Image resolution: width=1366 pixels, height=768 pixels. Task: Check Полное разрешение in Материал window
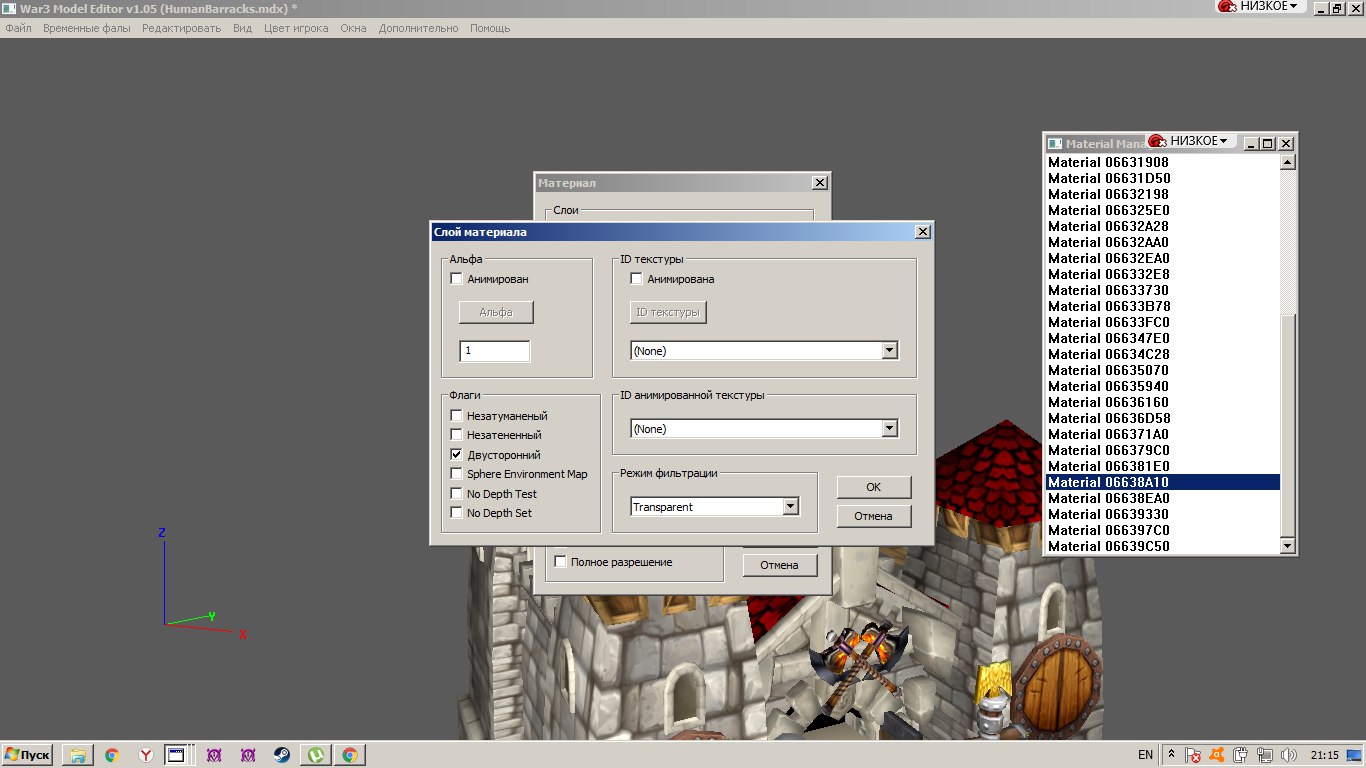561,562
